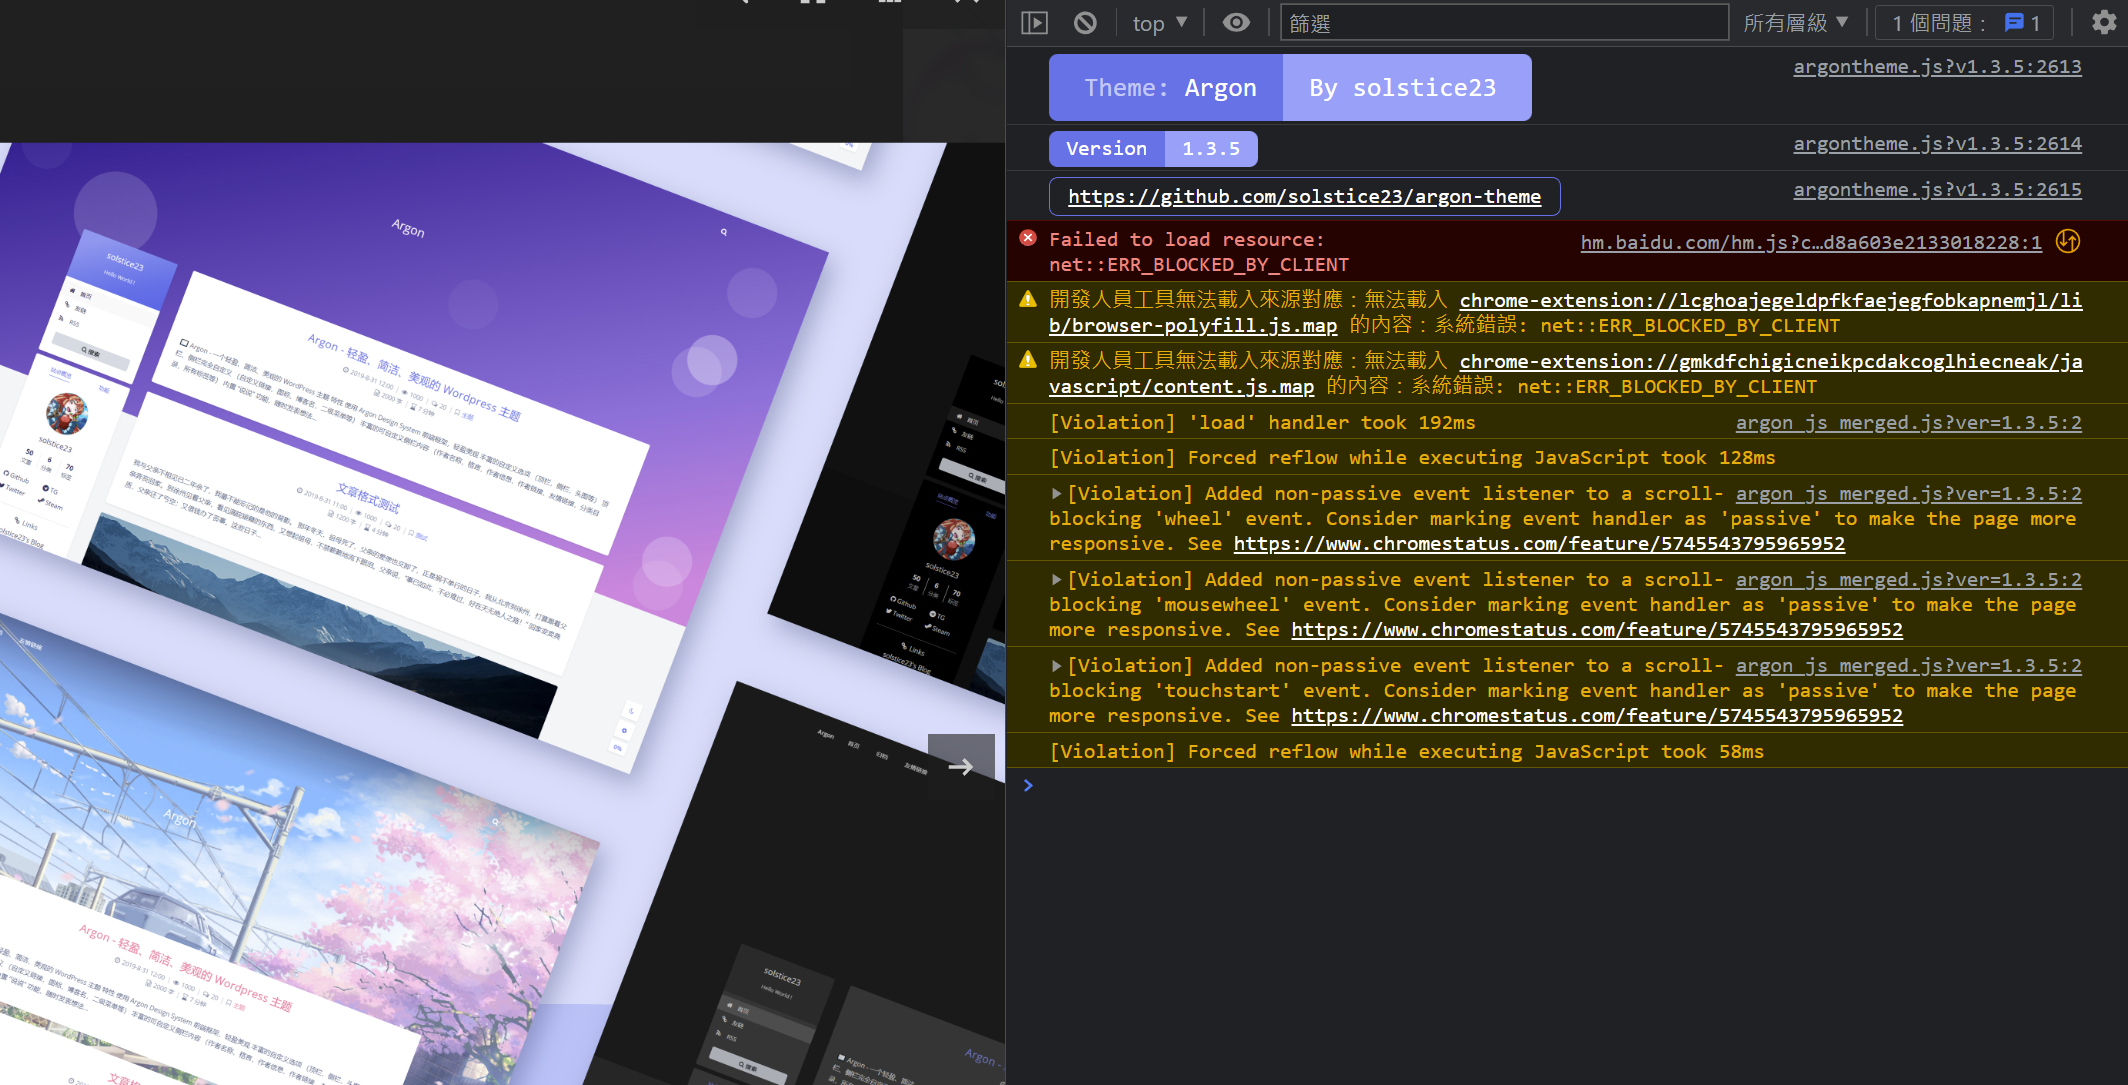Click the network request icon beside hm.baidu.com link
Viewport: 2128px width, 1085px height.
tap(2068, 241)
